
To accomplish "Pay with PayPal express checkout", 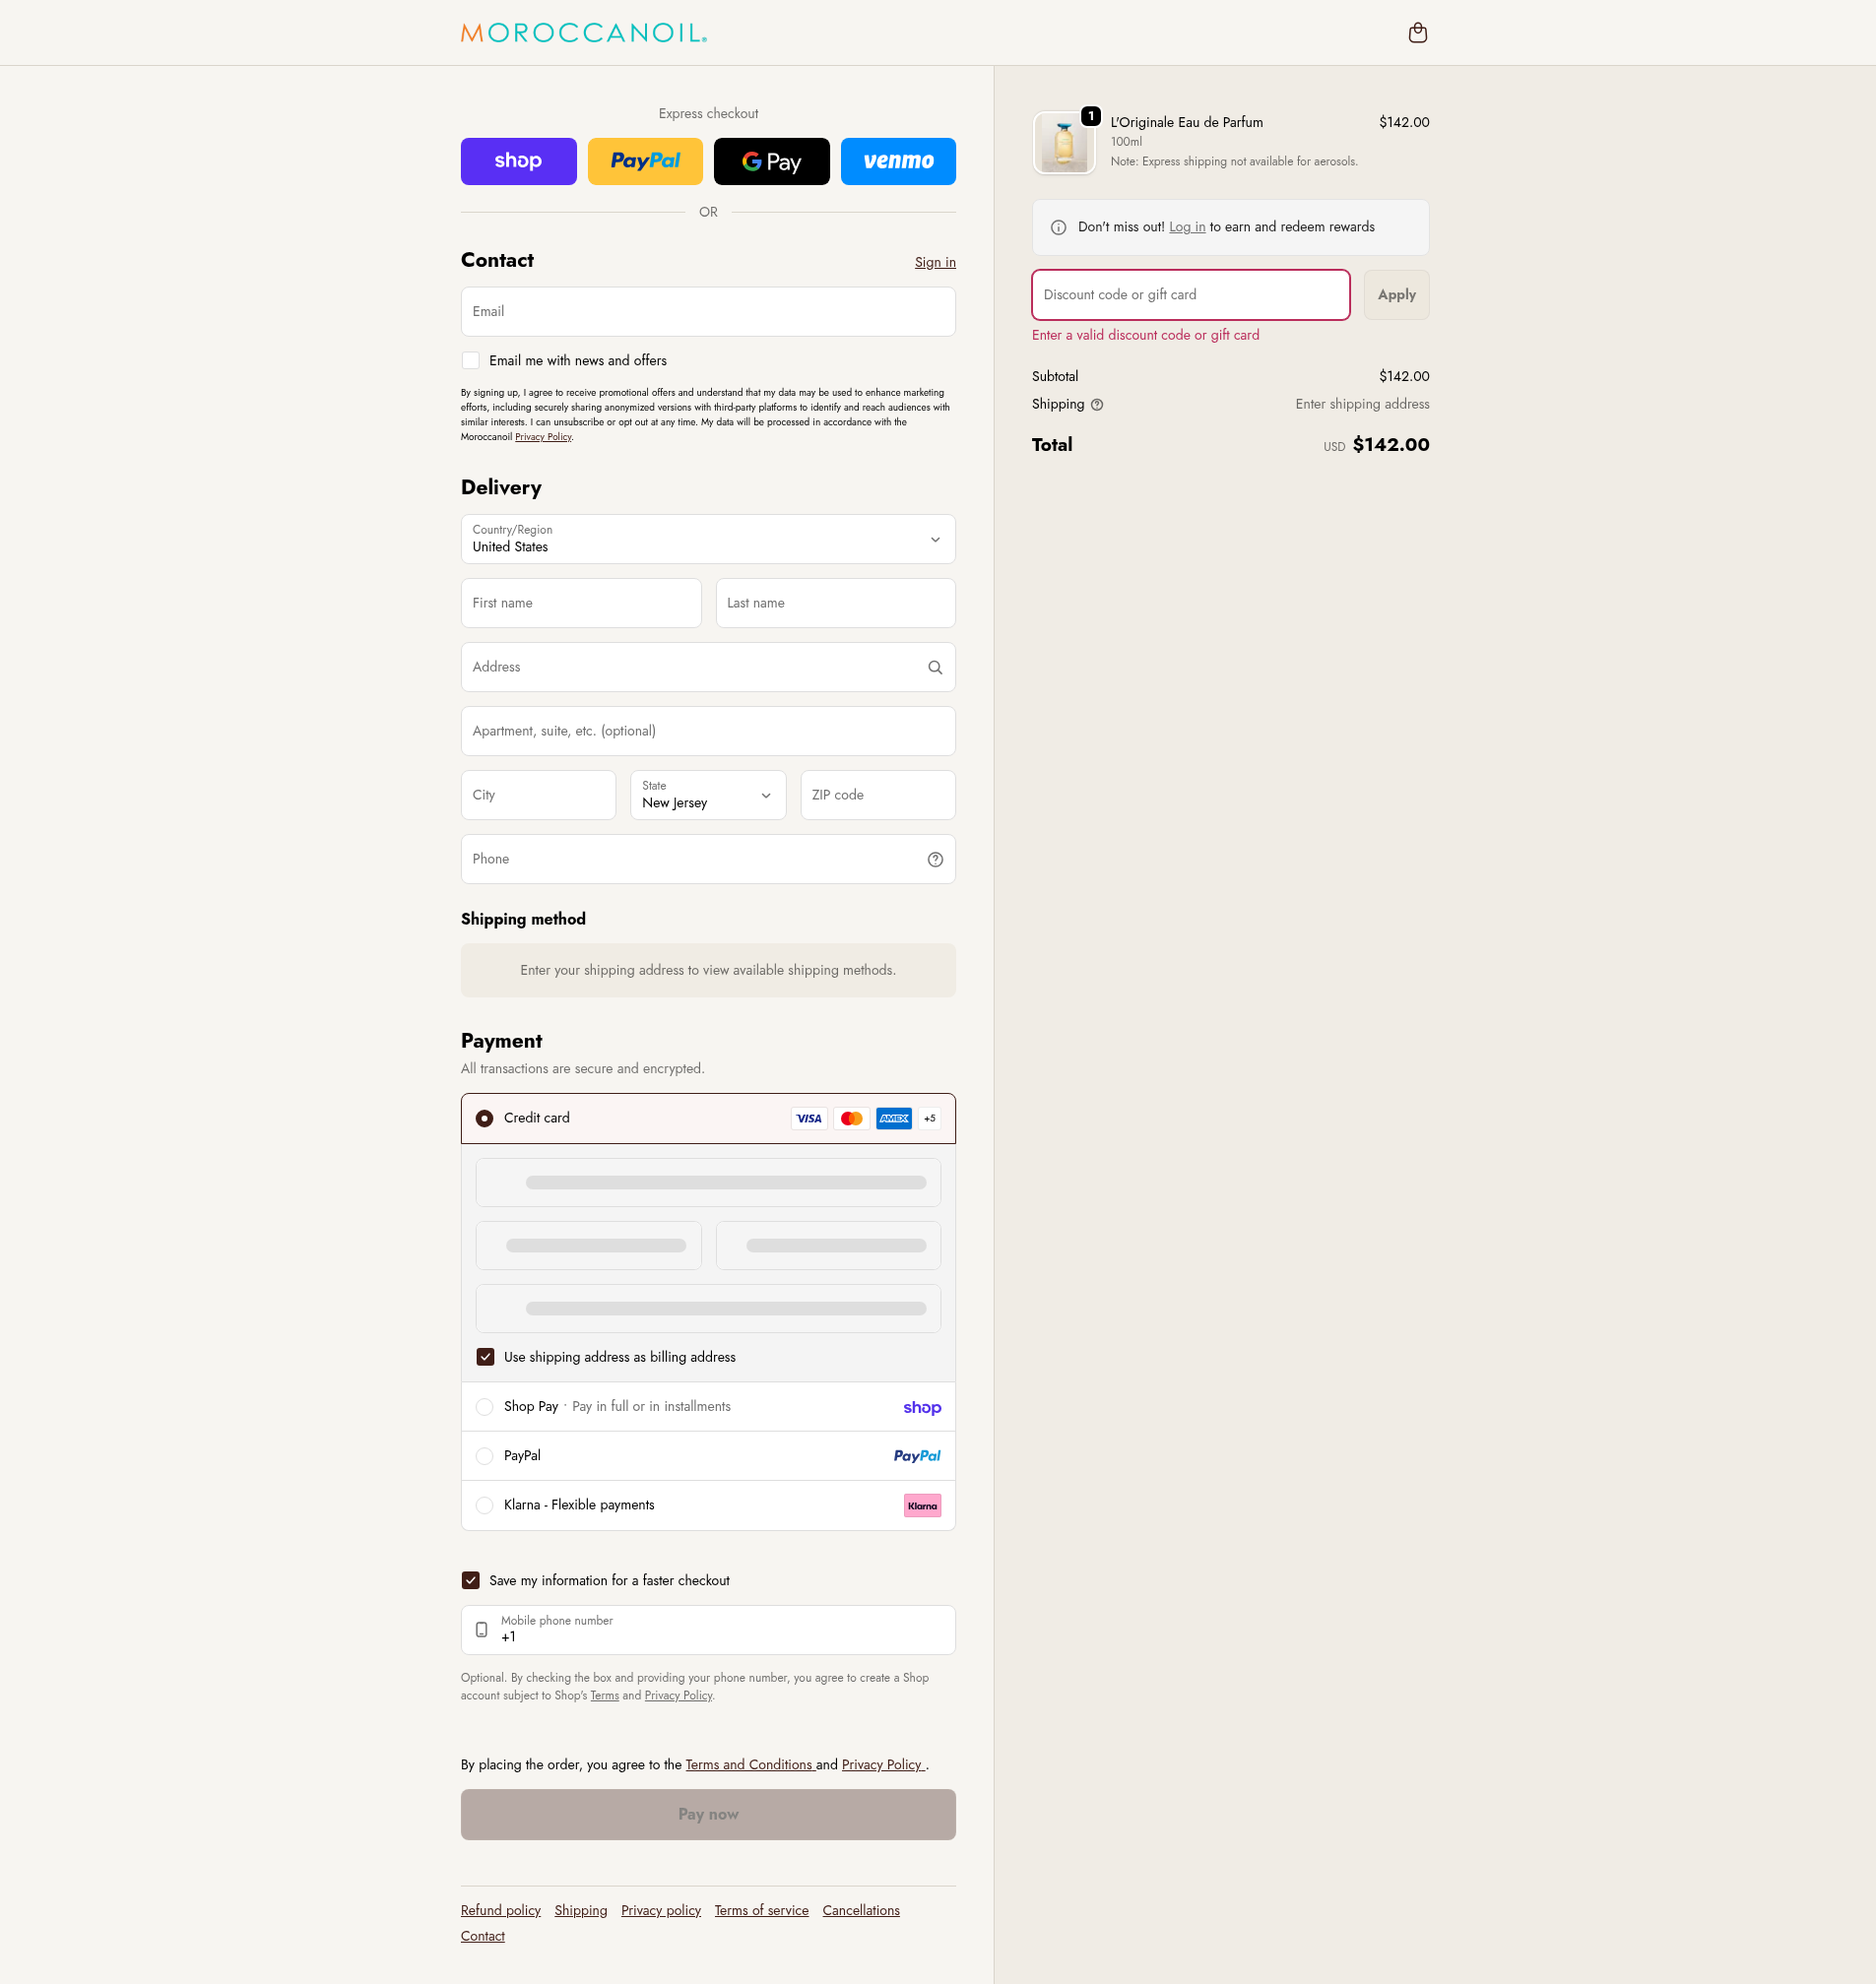I will point(645,161).
